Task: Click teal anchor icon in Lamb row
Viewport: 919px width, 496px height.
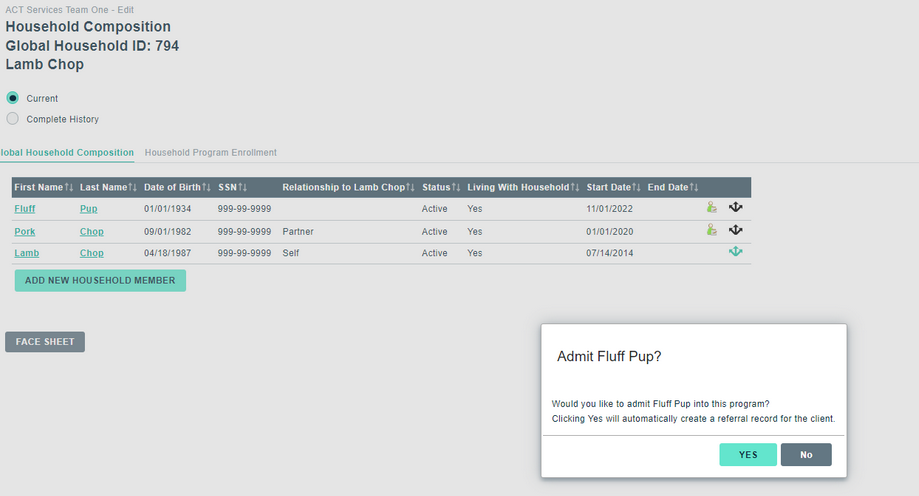Action: point(736,253)
